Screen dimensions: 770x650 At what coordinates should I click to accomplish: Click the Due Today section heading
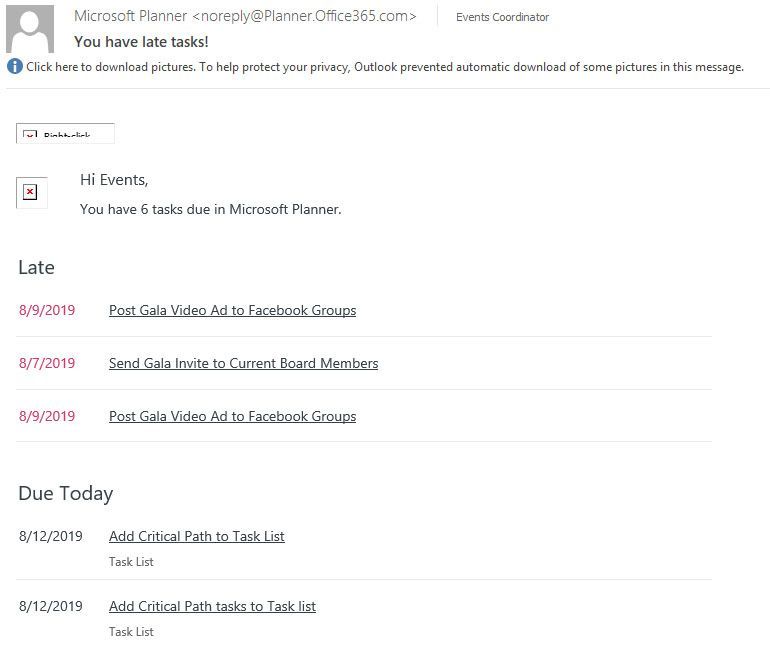tap(66, 493)
